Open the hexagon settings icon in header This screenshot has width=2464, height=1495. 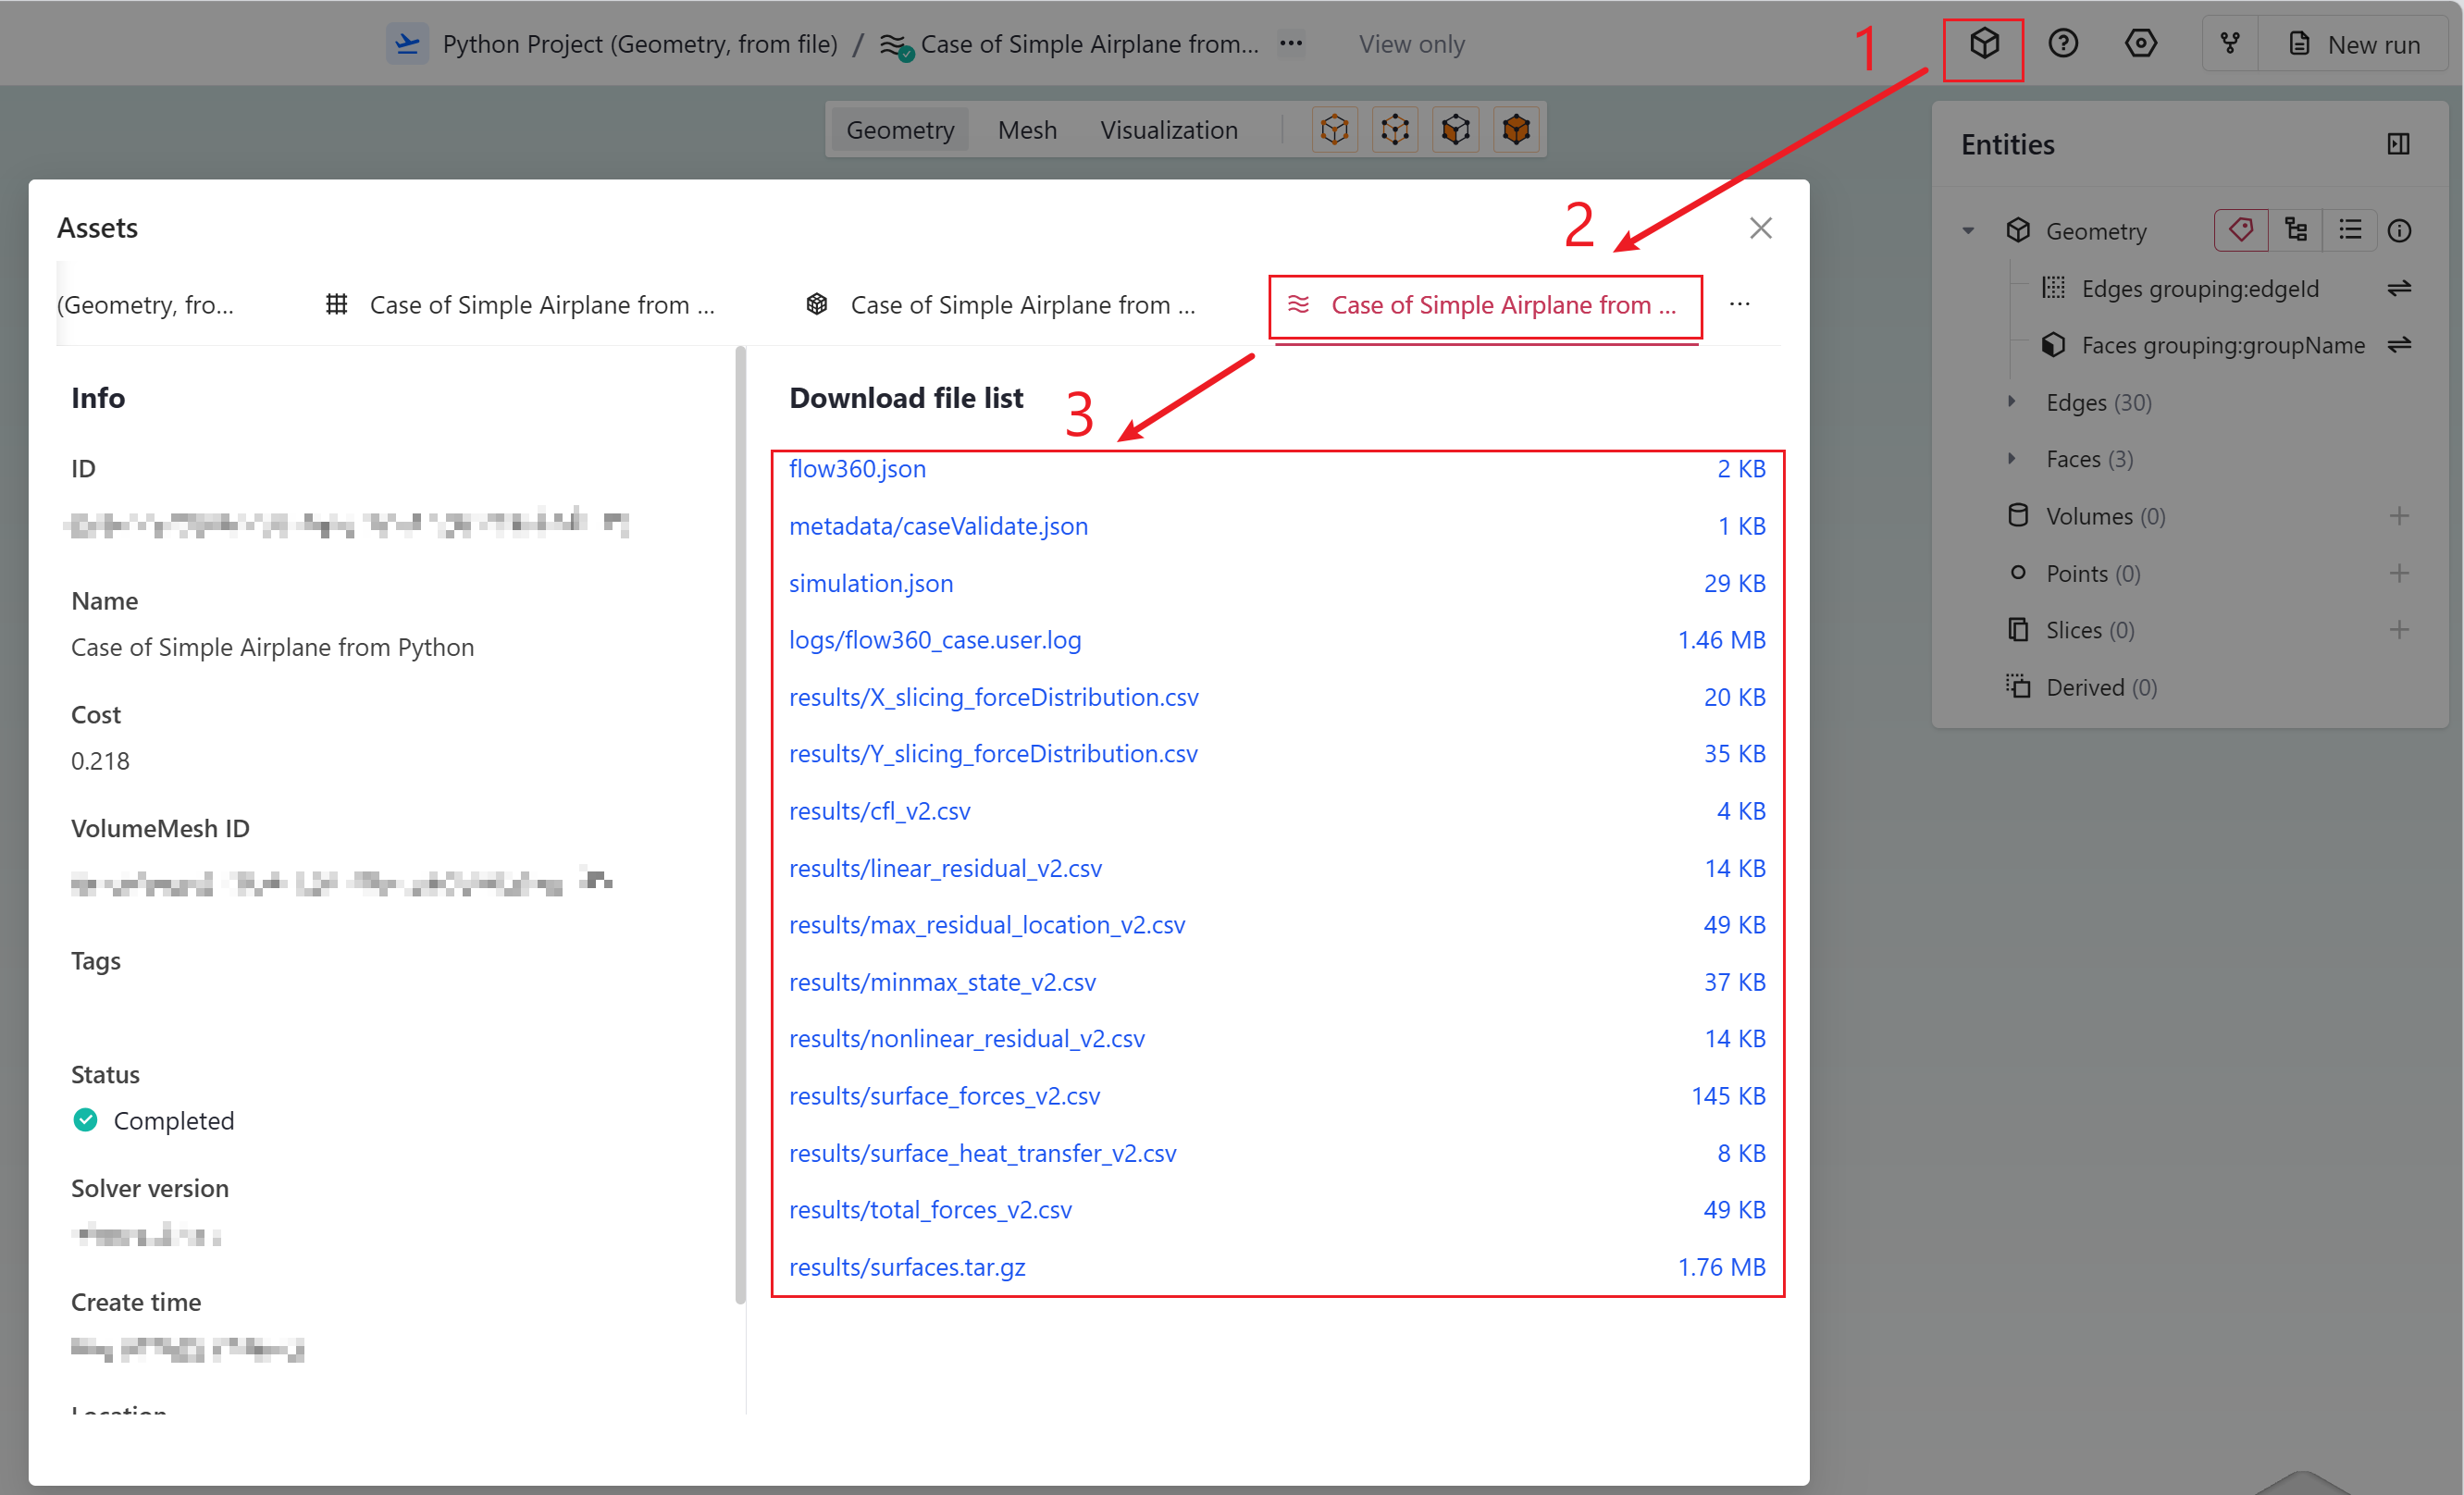coord(2140,44)
